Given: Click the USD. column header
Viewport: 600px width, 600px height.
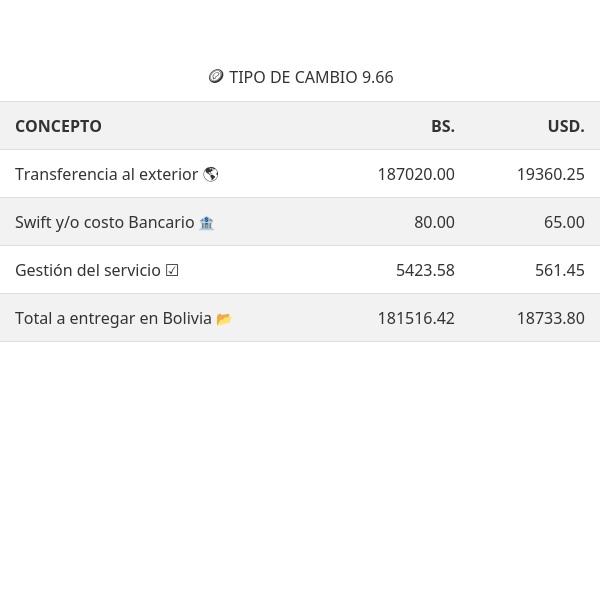Looking at the screenshot, I should click(x=565, y=126).
